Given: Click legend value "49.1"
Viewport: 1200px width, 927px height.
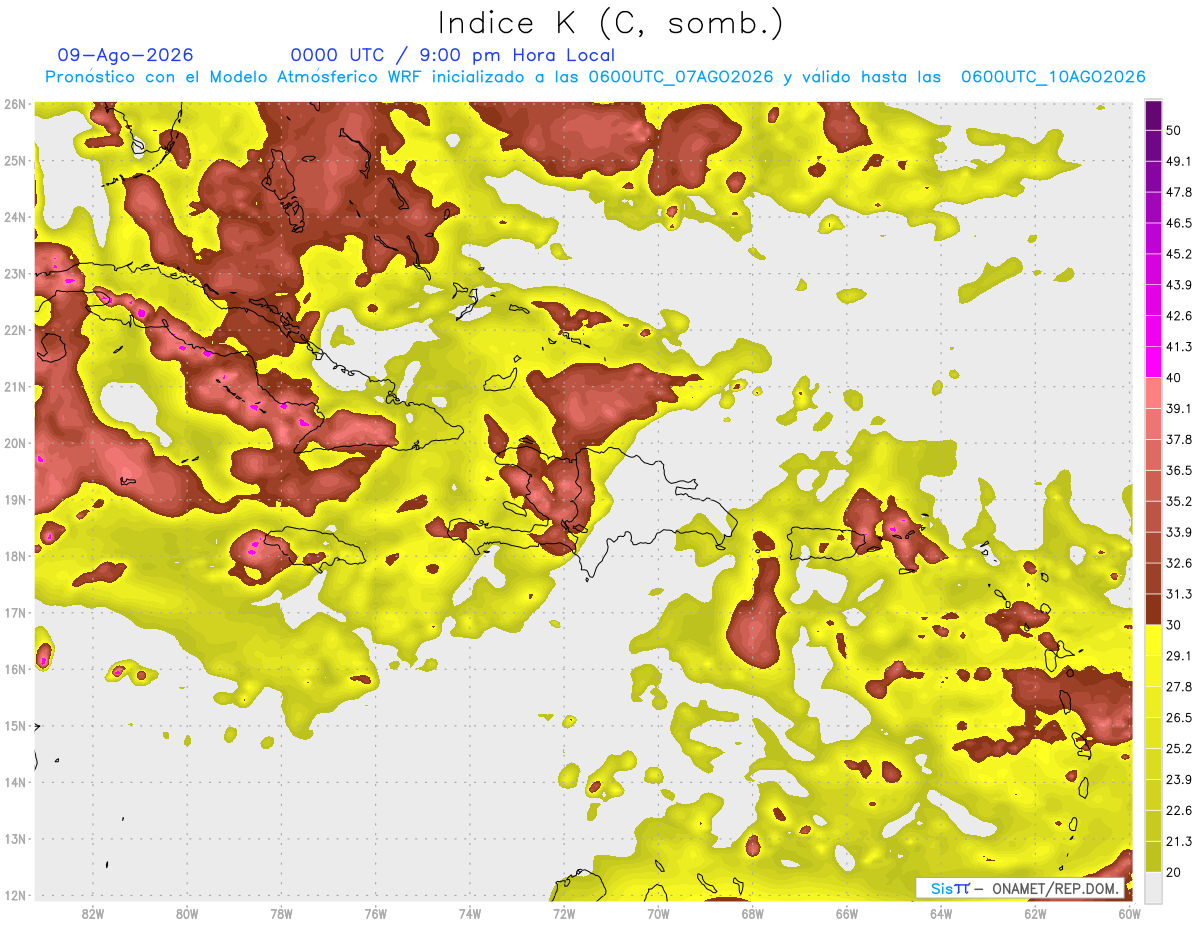Looking at the screenshot, I should (1179, 161).
